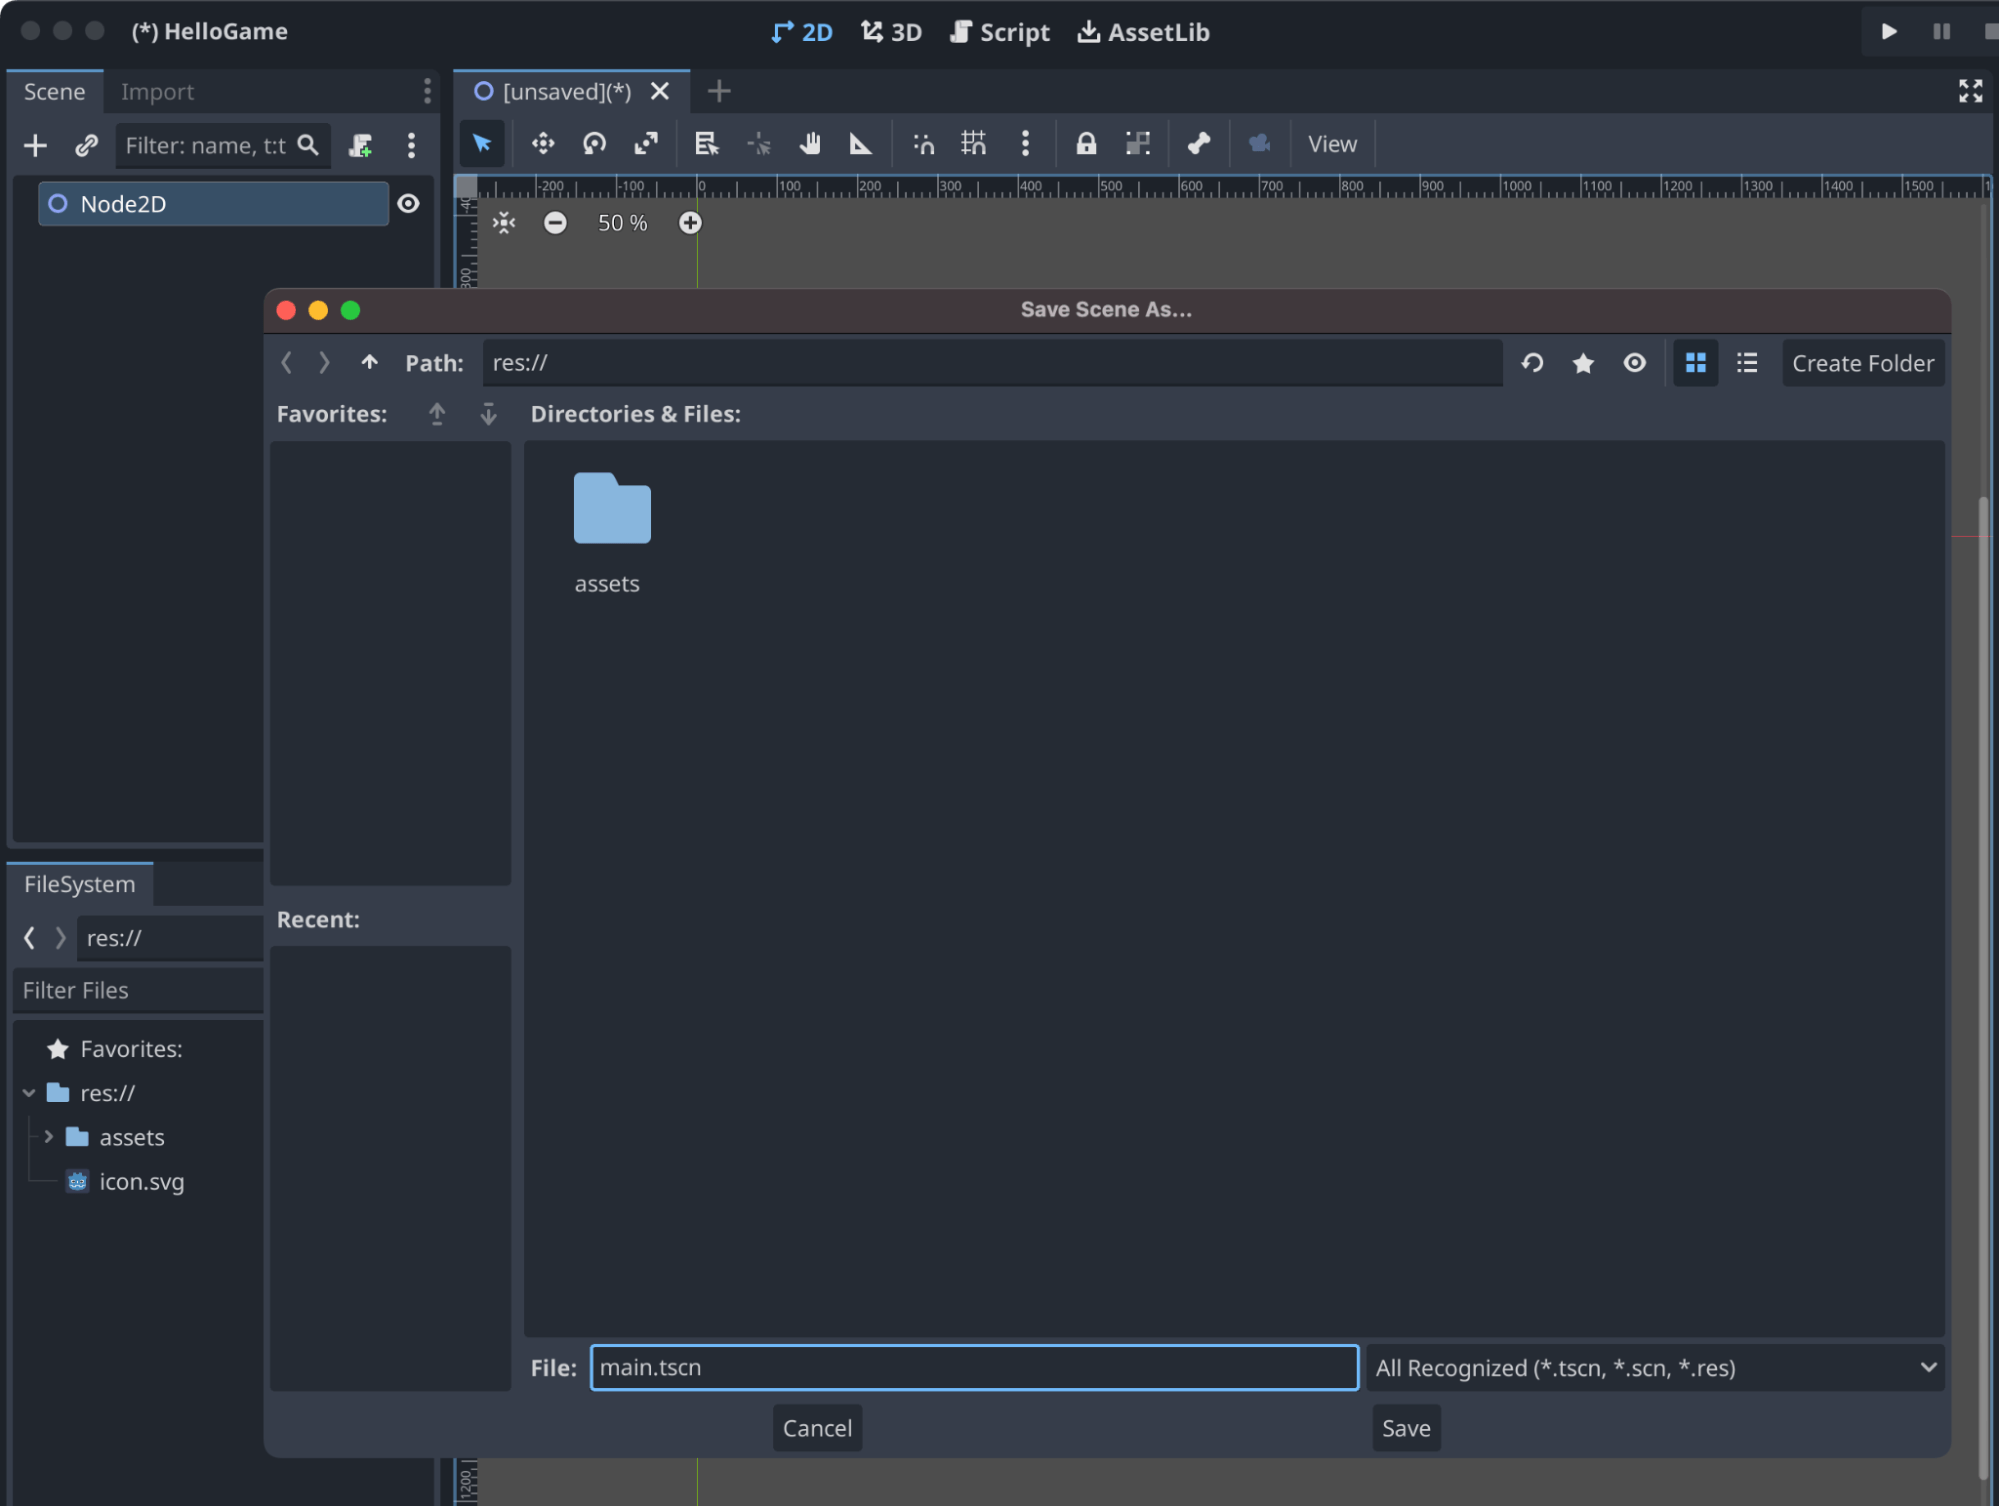Expand the assets folder in FileSystem

click(x=48, y=1137)
